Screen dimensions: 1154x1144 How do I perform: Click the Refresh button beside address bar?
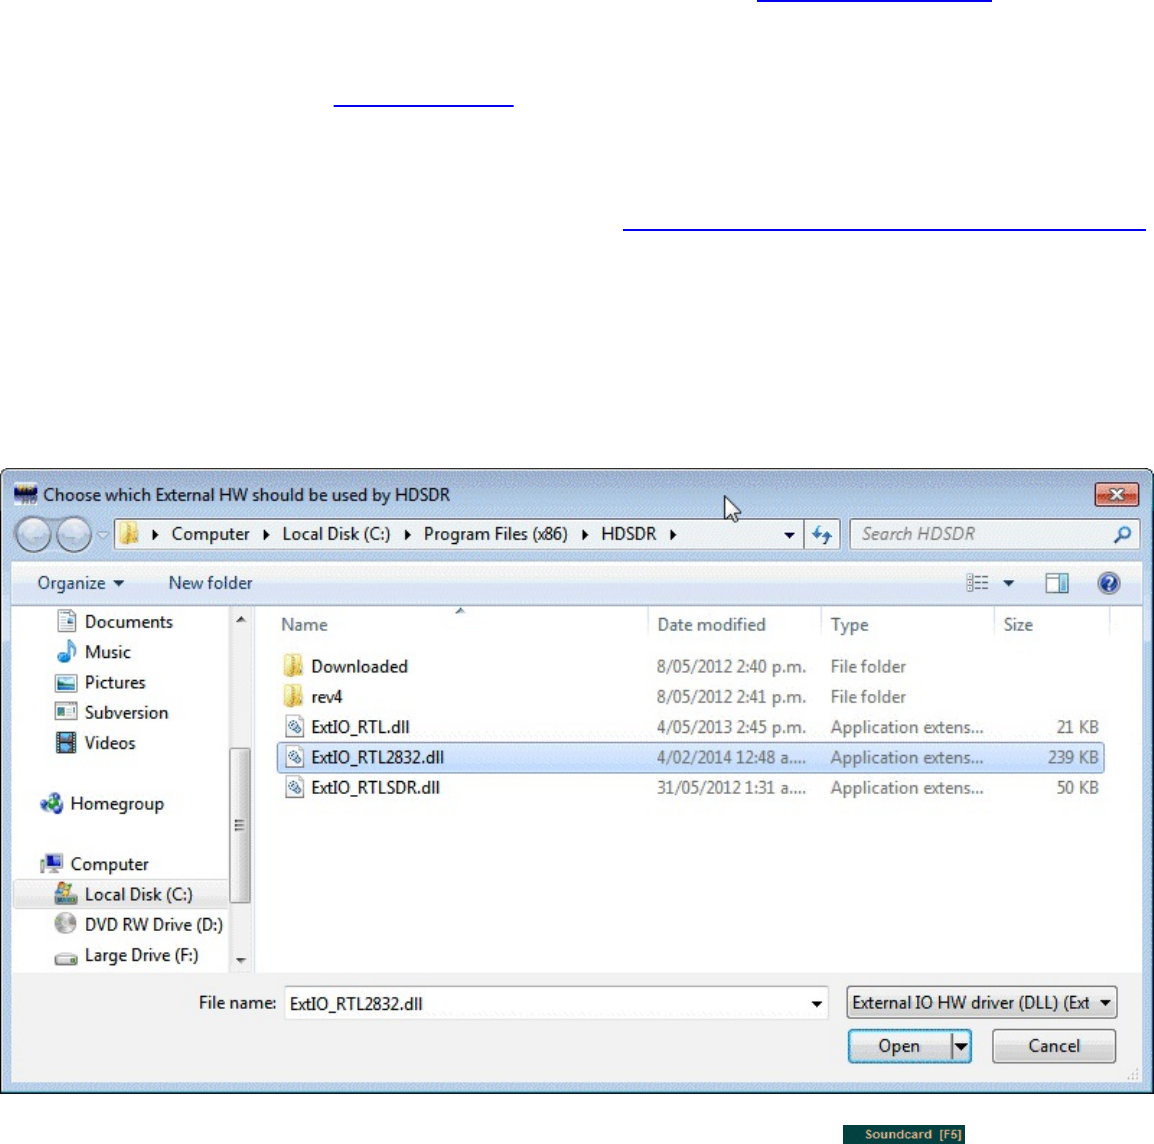click(x=822, y=534)
